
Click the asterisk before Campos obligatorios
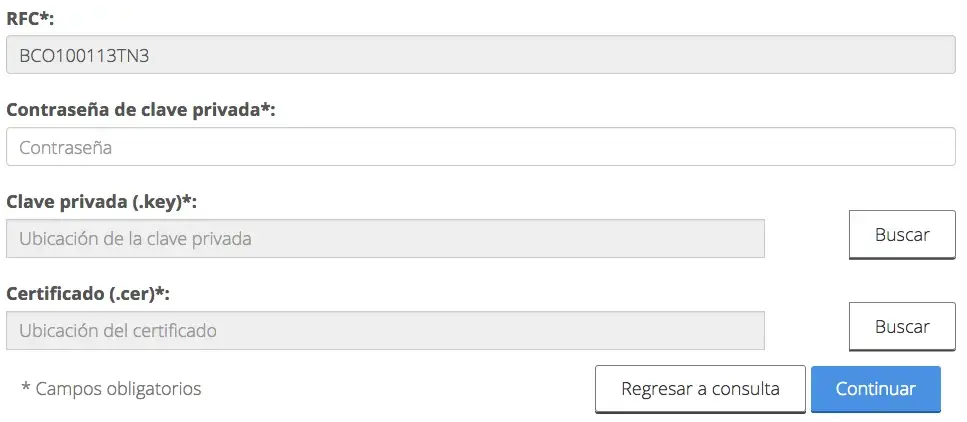click(x=26, y=388)
